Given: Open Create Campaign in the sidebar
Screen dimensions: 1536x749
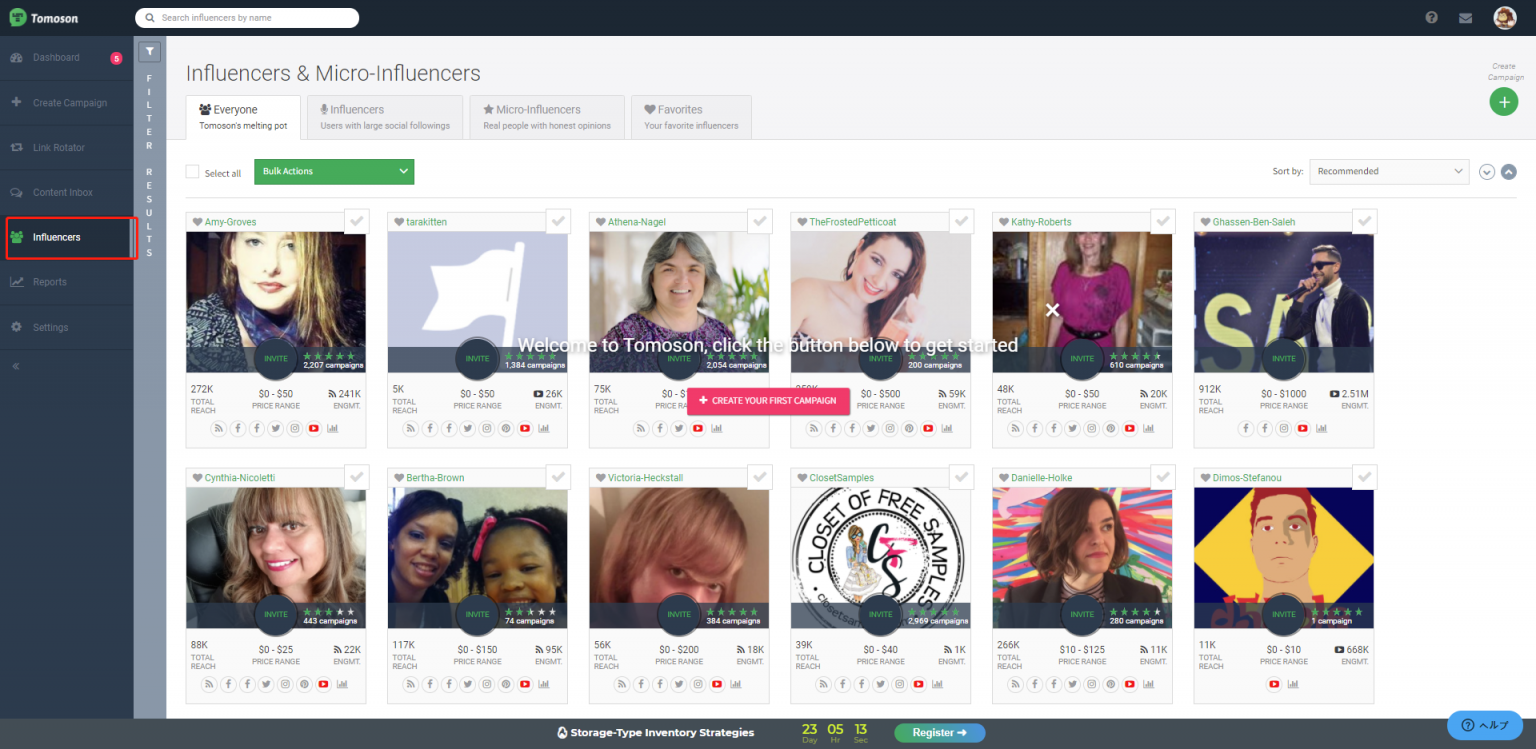Looking at the screenshot, I should (66, 103).
